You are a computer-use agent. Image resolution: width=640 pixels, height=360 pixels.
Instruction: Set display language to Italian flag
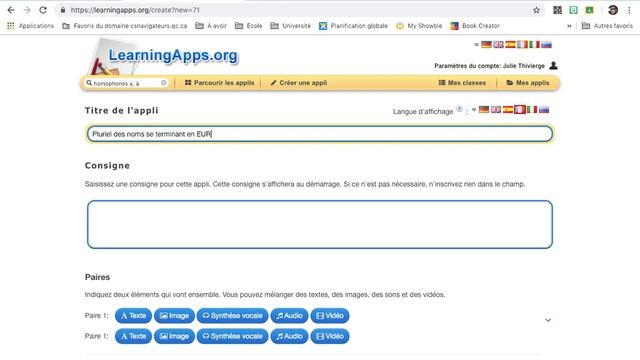pos(532,109)
